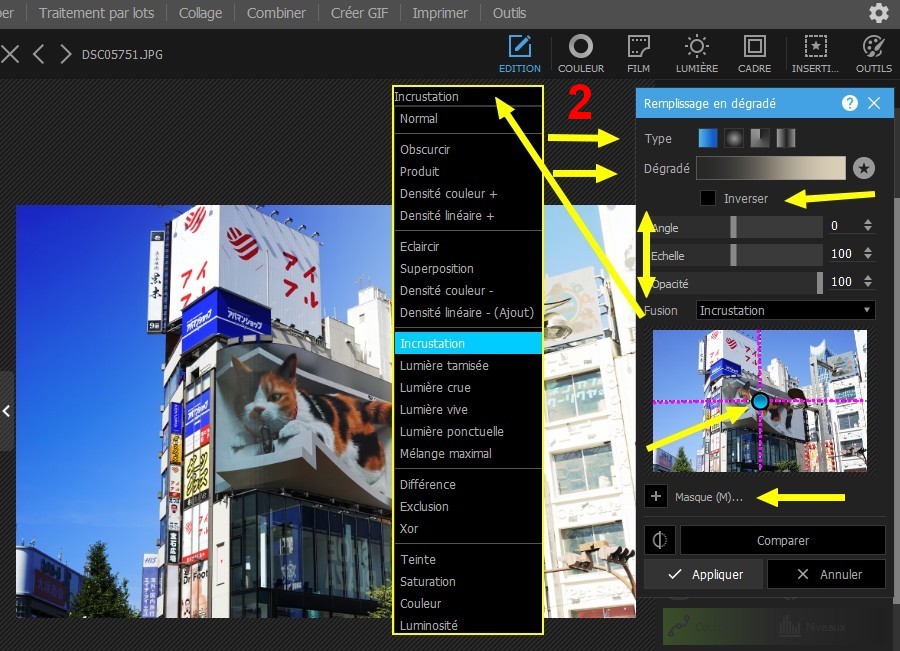Click the Annuler button
Viewport: 900px width, 651px height.
(x=827, y=574)
